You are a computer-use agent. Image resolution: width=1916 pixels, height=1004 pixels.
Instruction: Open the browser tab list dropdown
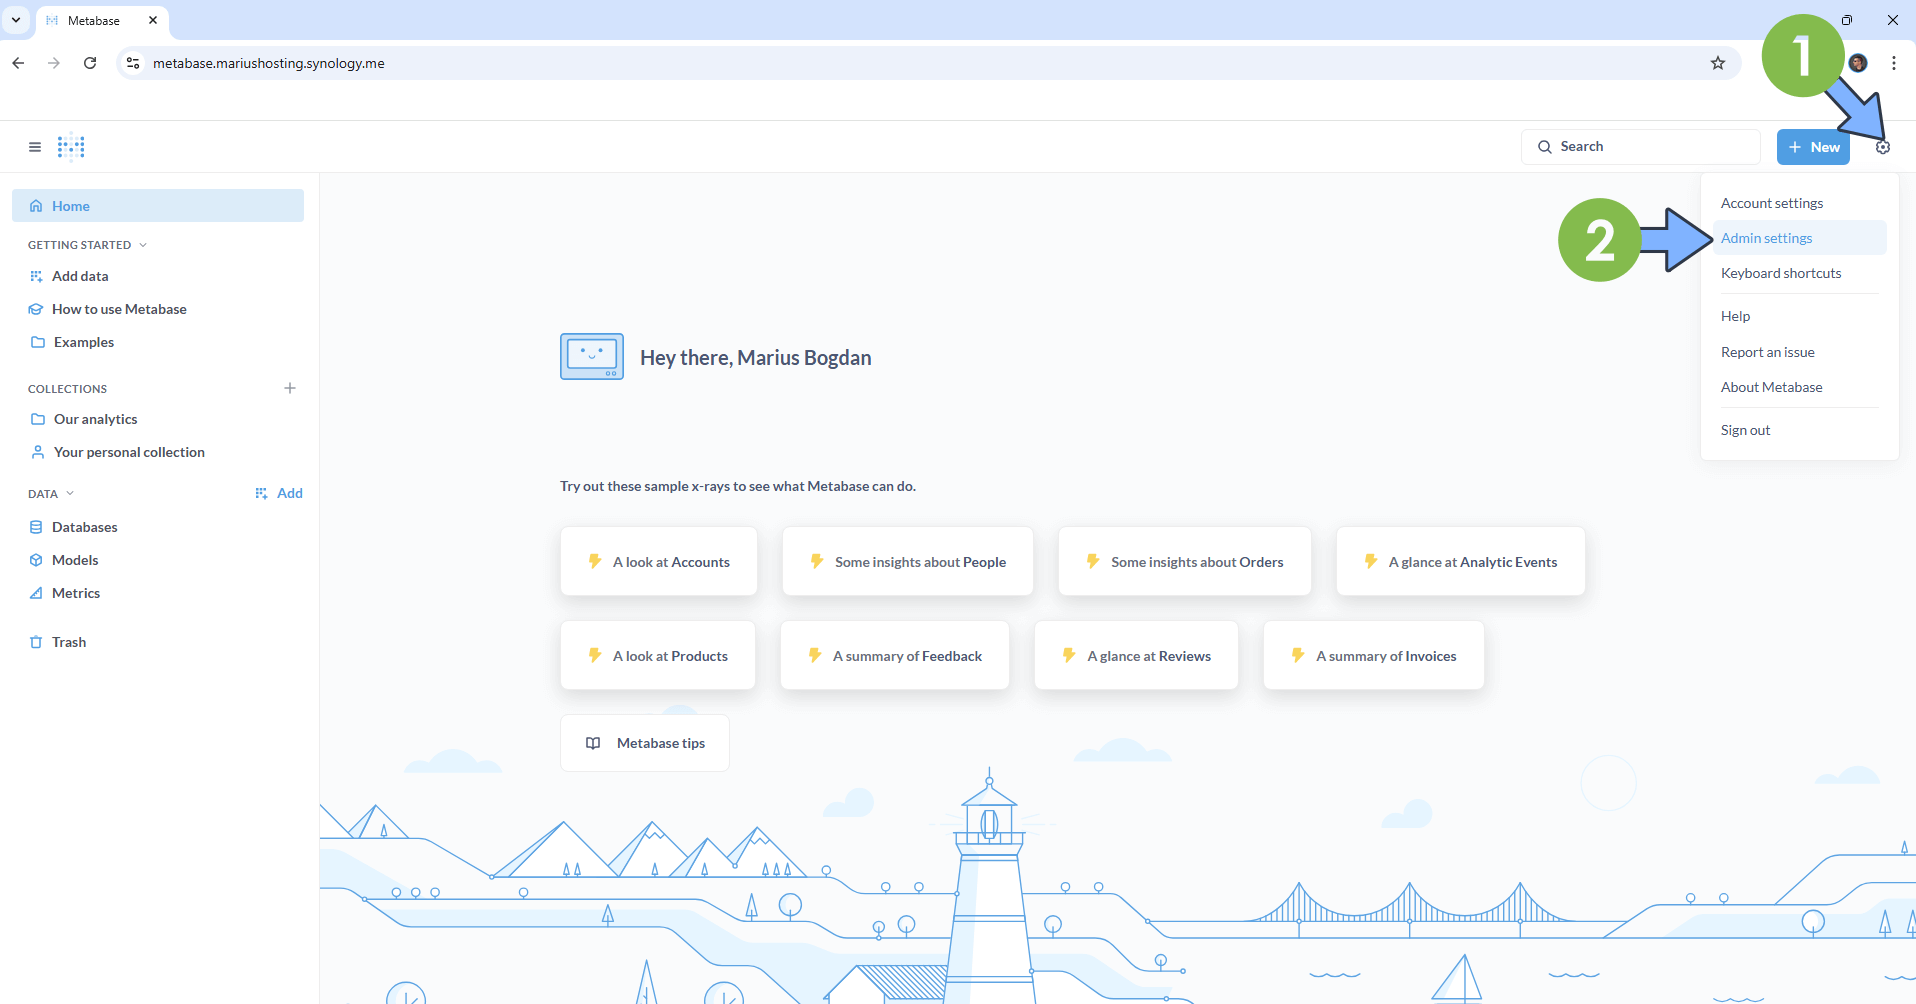[16, 20]
